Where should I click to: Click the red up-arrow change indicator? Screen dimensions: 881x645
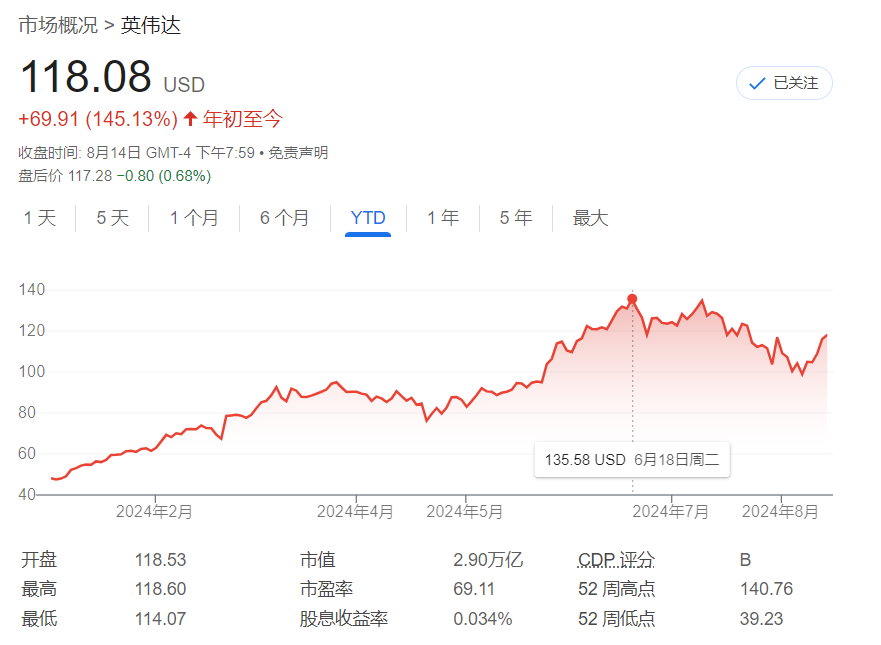pos(190,119)
